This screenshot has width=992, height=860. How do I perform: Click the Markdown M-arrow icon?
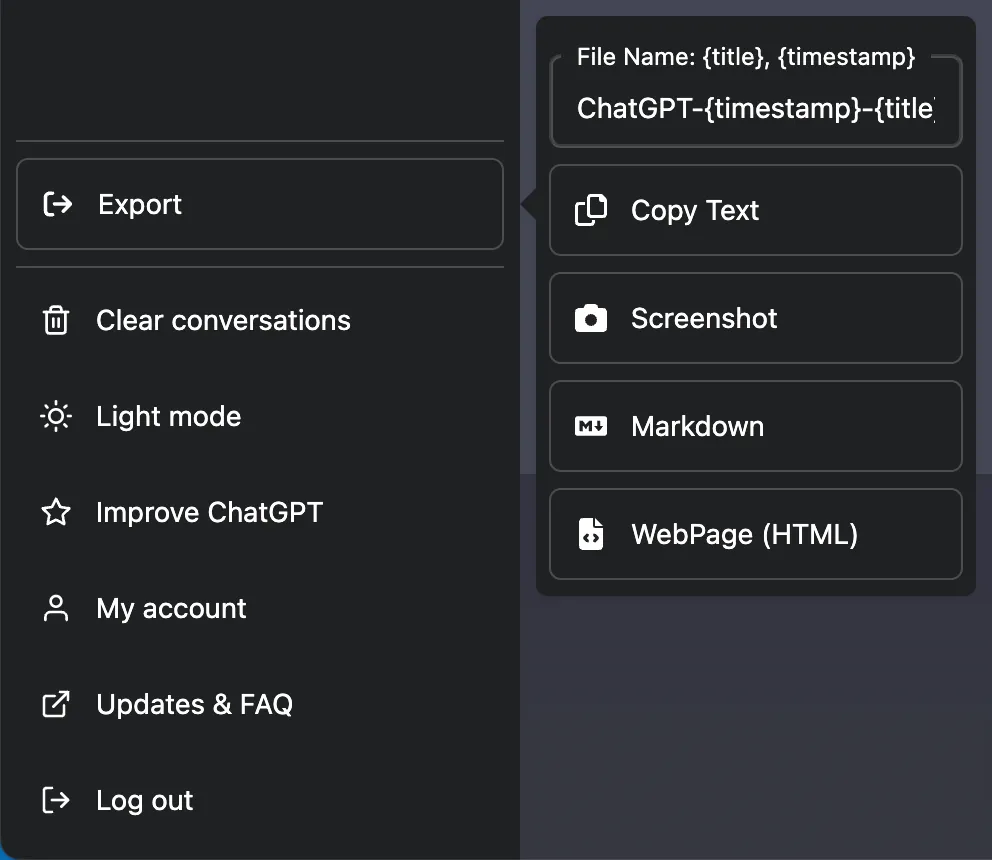click(591, 426)
